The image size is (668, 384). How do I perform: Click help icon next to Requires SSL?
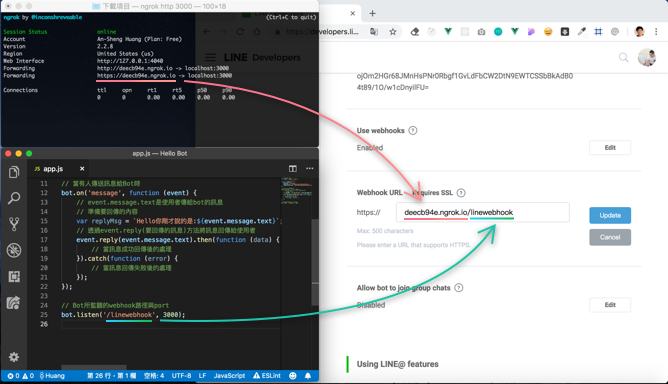(461, 193)
